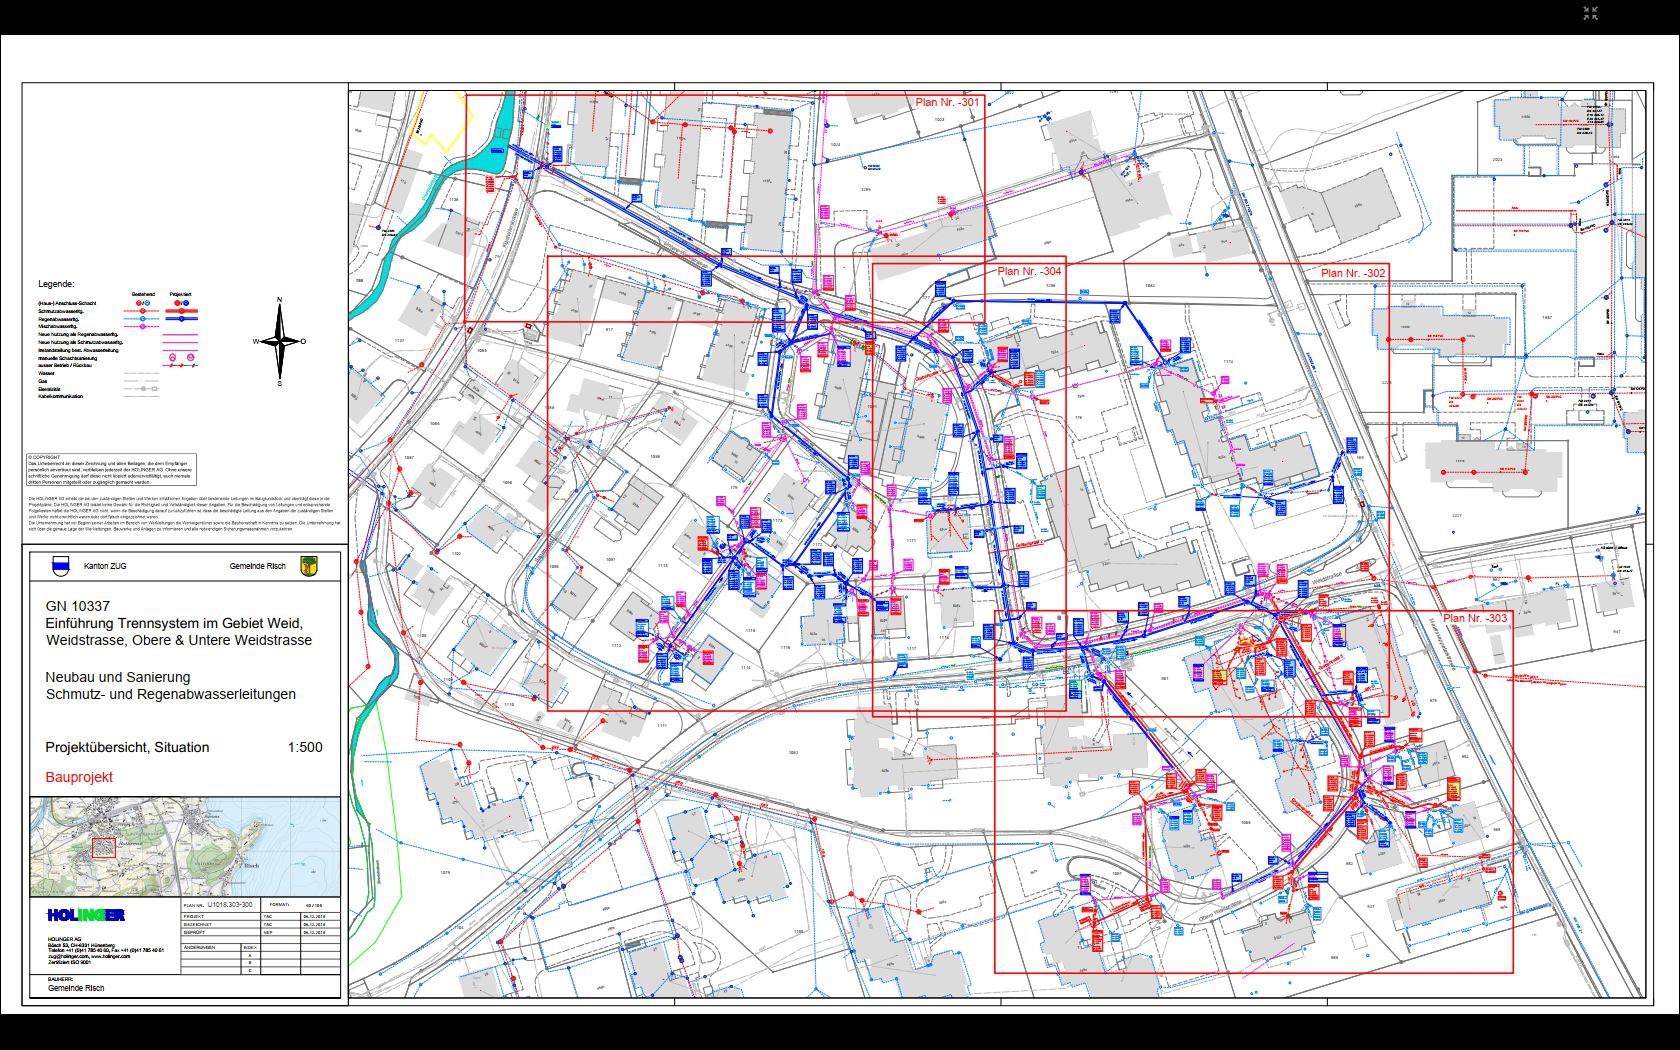Viewport: 1680px width, 1050px height.
Task: Click the manuelle Schachtsanierung legend symbols
Action: pyautogui.click(x=180, y=357)
